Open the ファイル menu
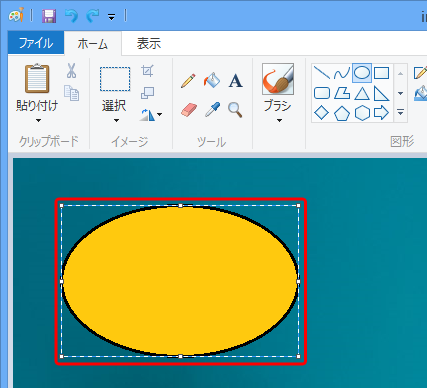Viewport: 427px width, 388px height. coord(36,43)
